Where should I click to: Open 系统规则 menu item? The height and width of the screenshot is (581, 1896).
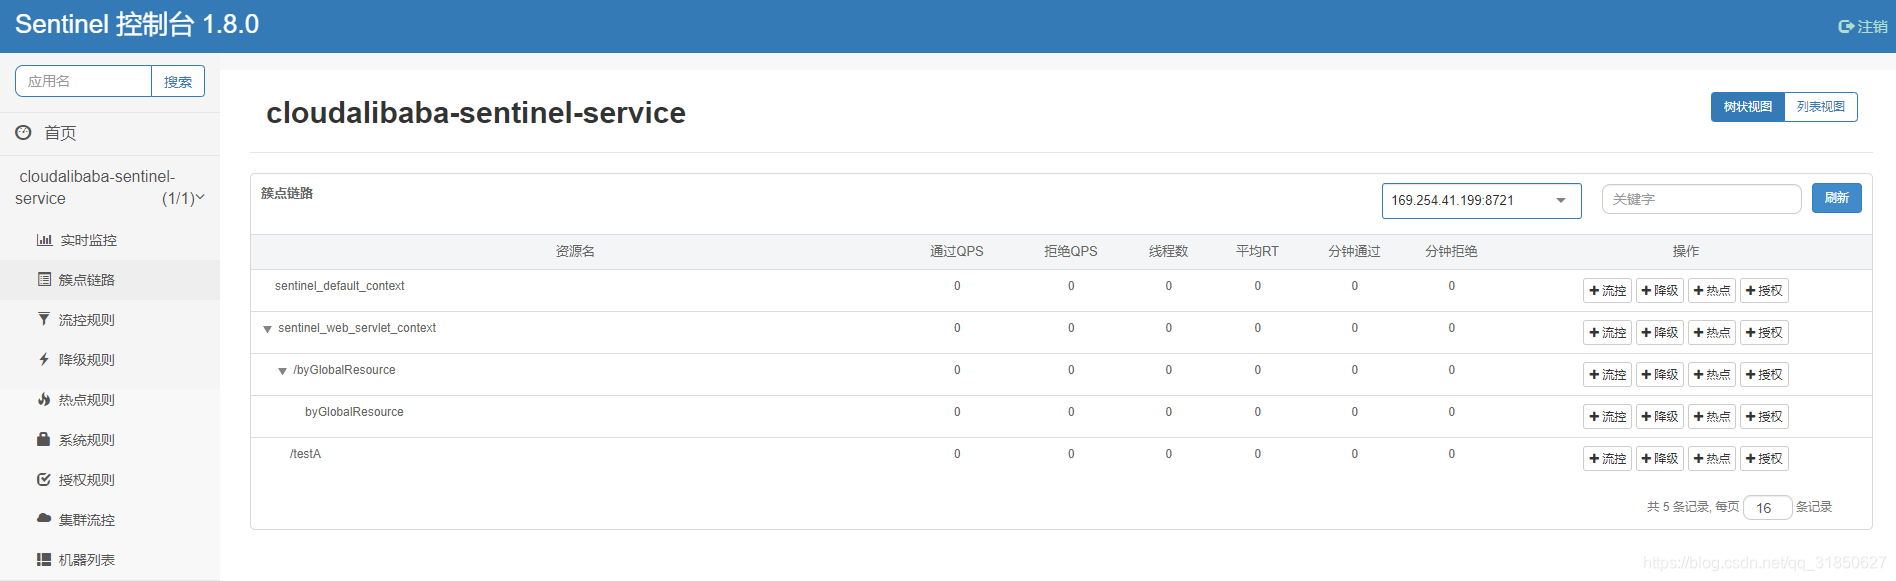tap(110, 440)
